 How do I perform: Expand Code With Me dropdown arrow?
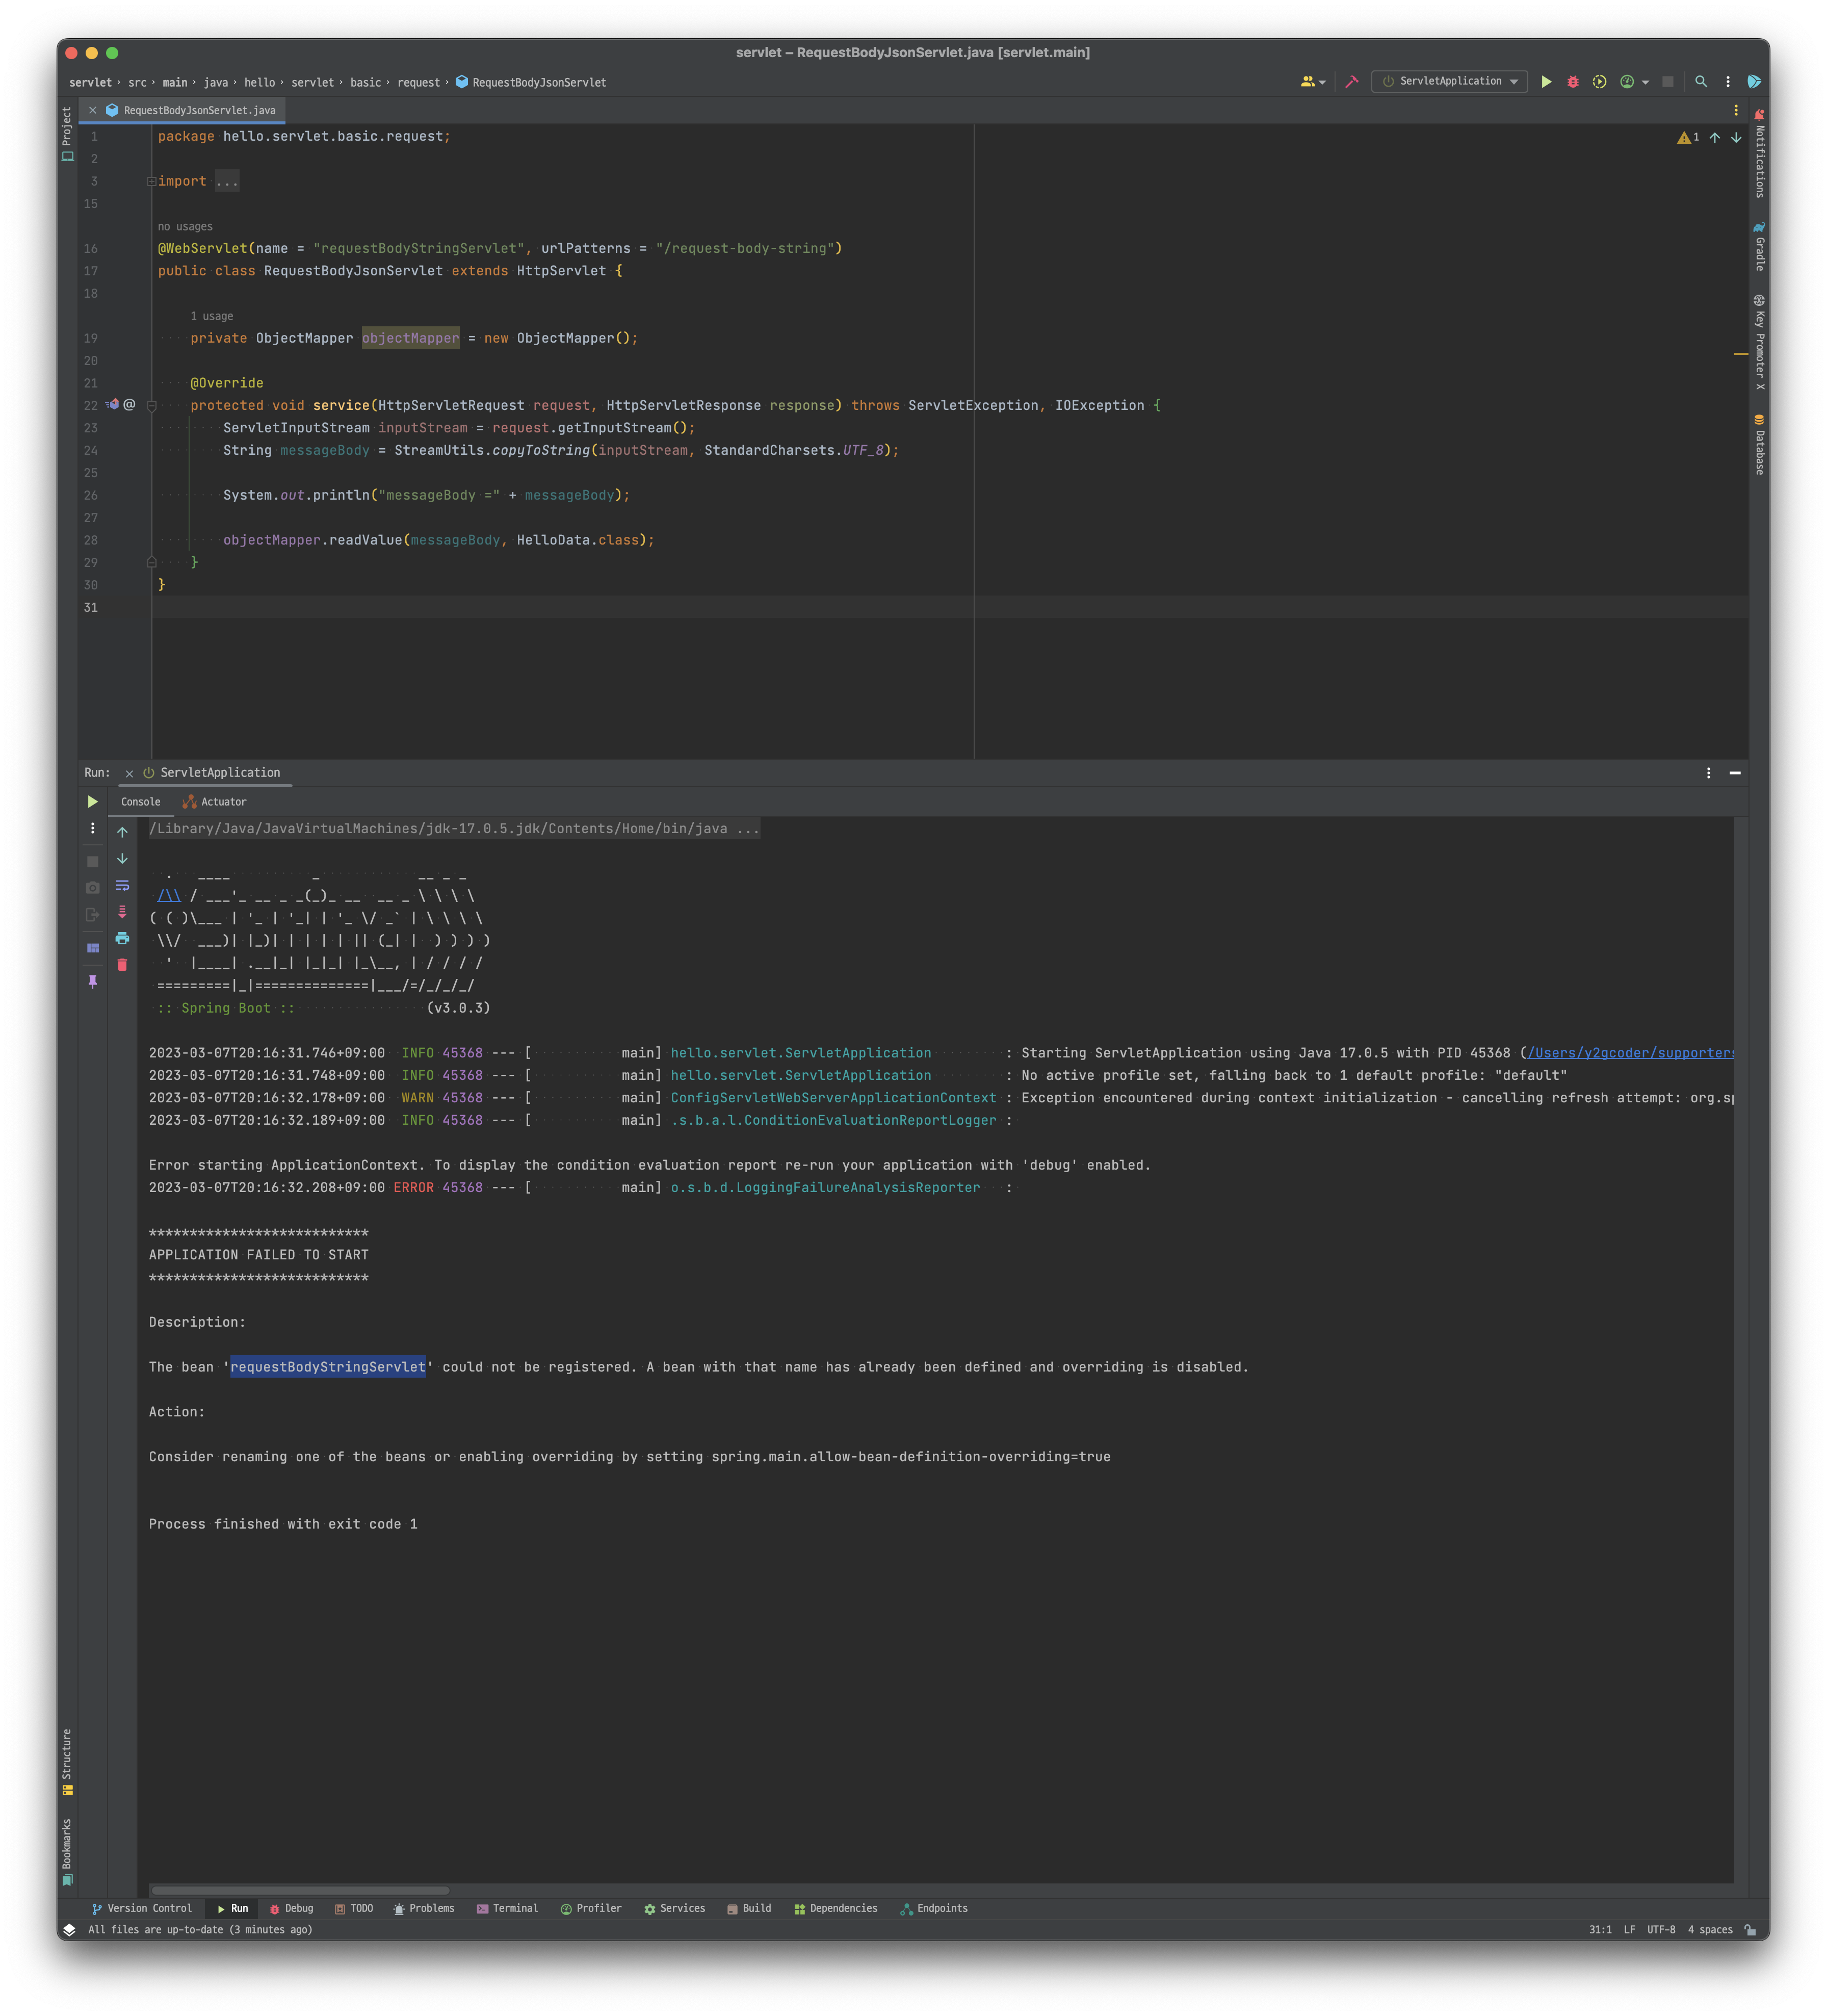point(1322,83)
